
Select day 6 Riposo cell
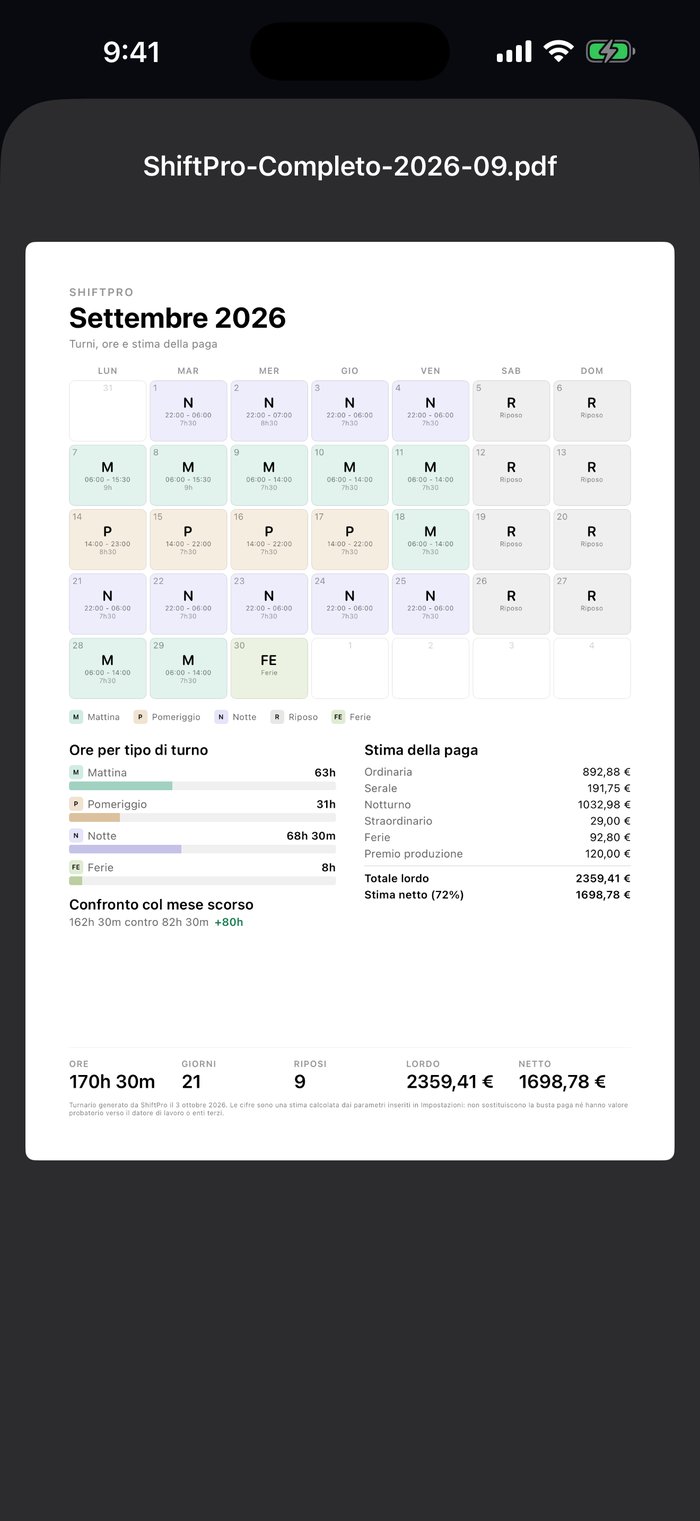click(592, 410)
